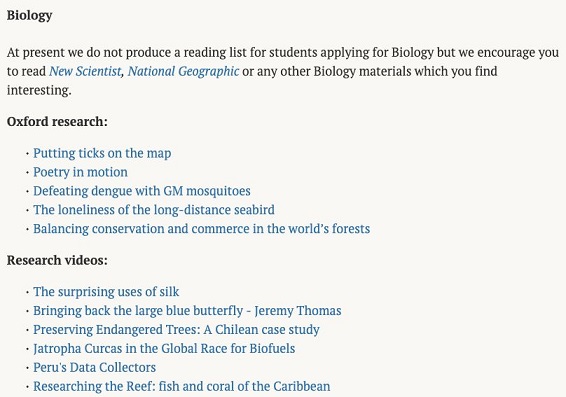
Task: Open Bringing back the large blue butterfly video
Action: 187,311
